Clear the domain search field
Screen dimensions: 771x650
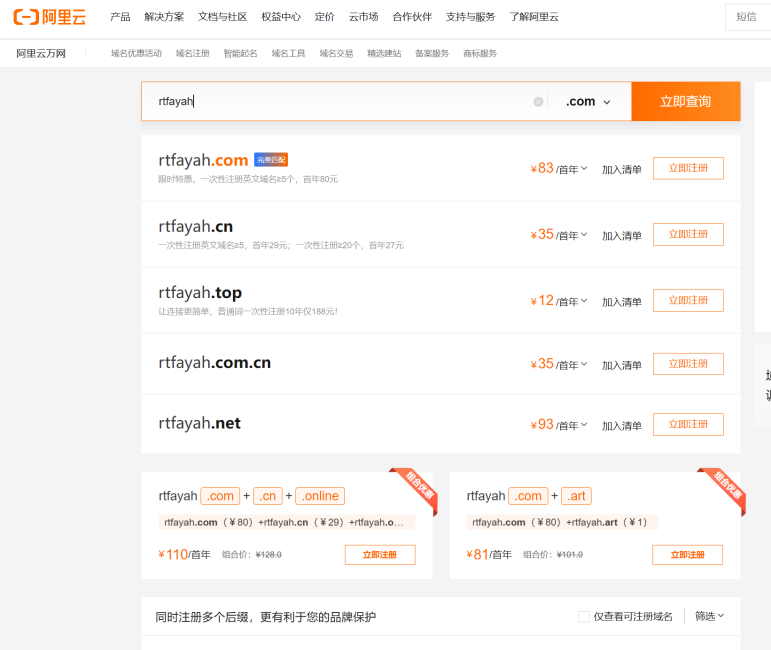[538, 102]
